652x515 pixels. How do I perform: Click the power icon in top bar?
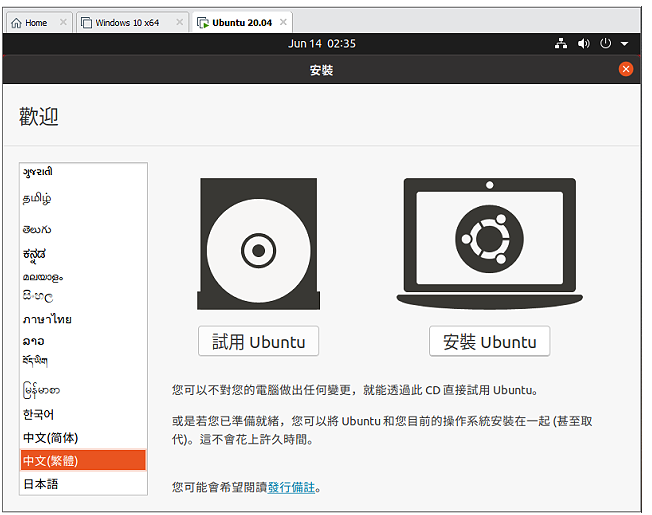click(x=605, y=43)
